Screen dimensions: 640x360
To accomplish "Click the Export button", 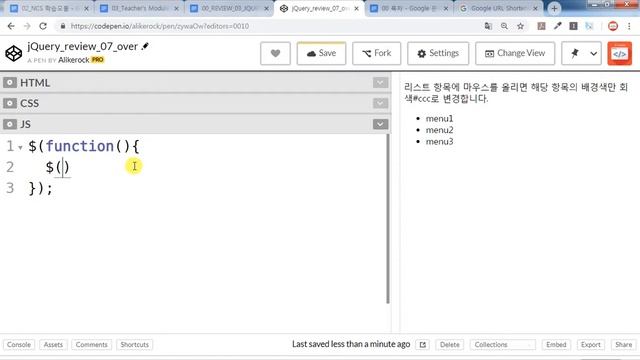I will 591,344.
